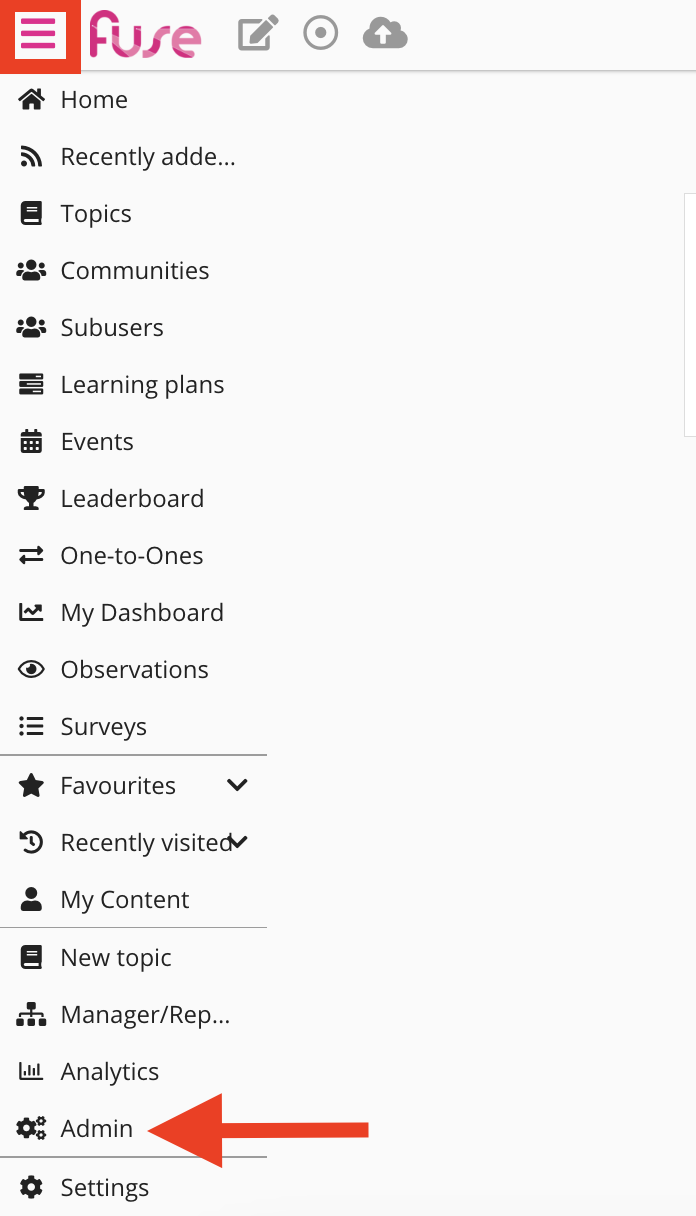This screenshot has height=1216, width=696.
Task: Click the Observations eye icon
Action: point(31,668)
